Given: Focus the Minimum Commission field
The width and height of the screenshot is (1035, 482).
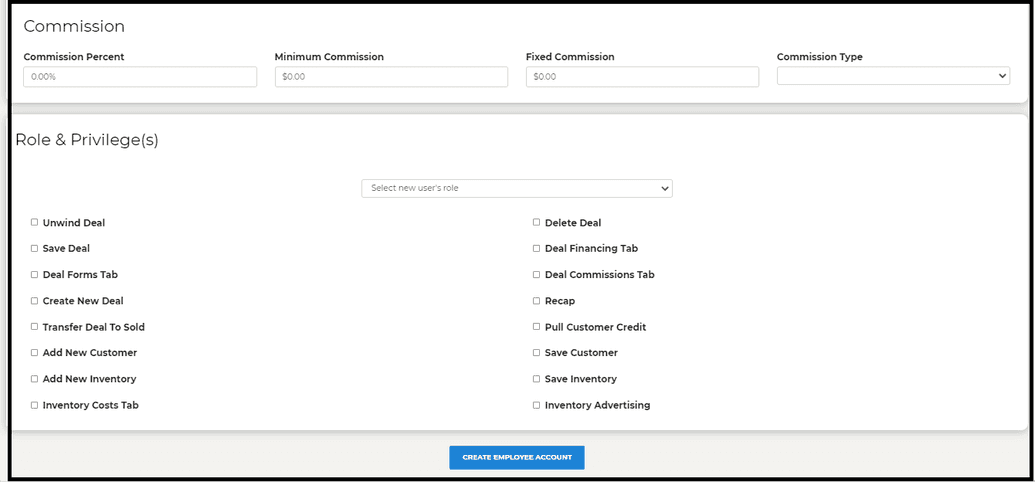Looking at the screenshot, I should (391, 77).
